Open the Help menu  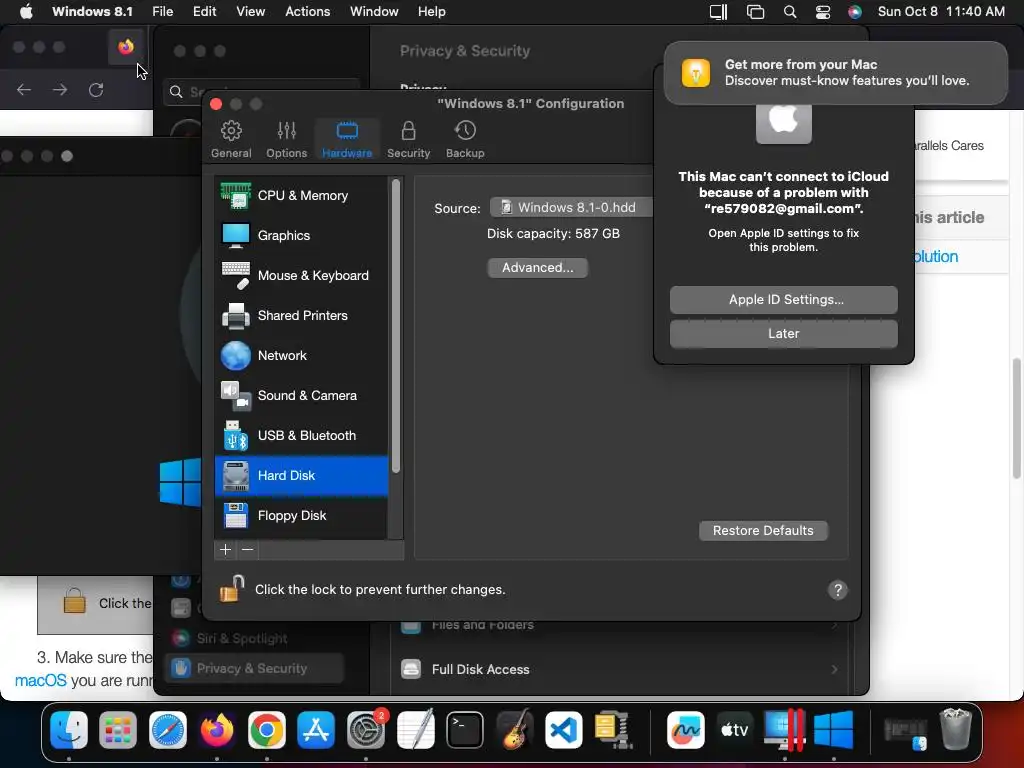[x=432, y=11]
